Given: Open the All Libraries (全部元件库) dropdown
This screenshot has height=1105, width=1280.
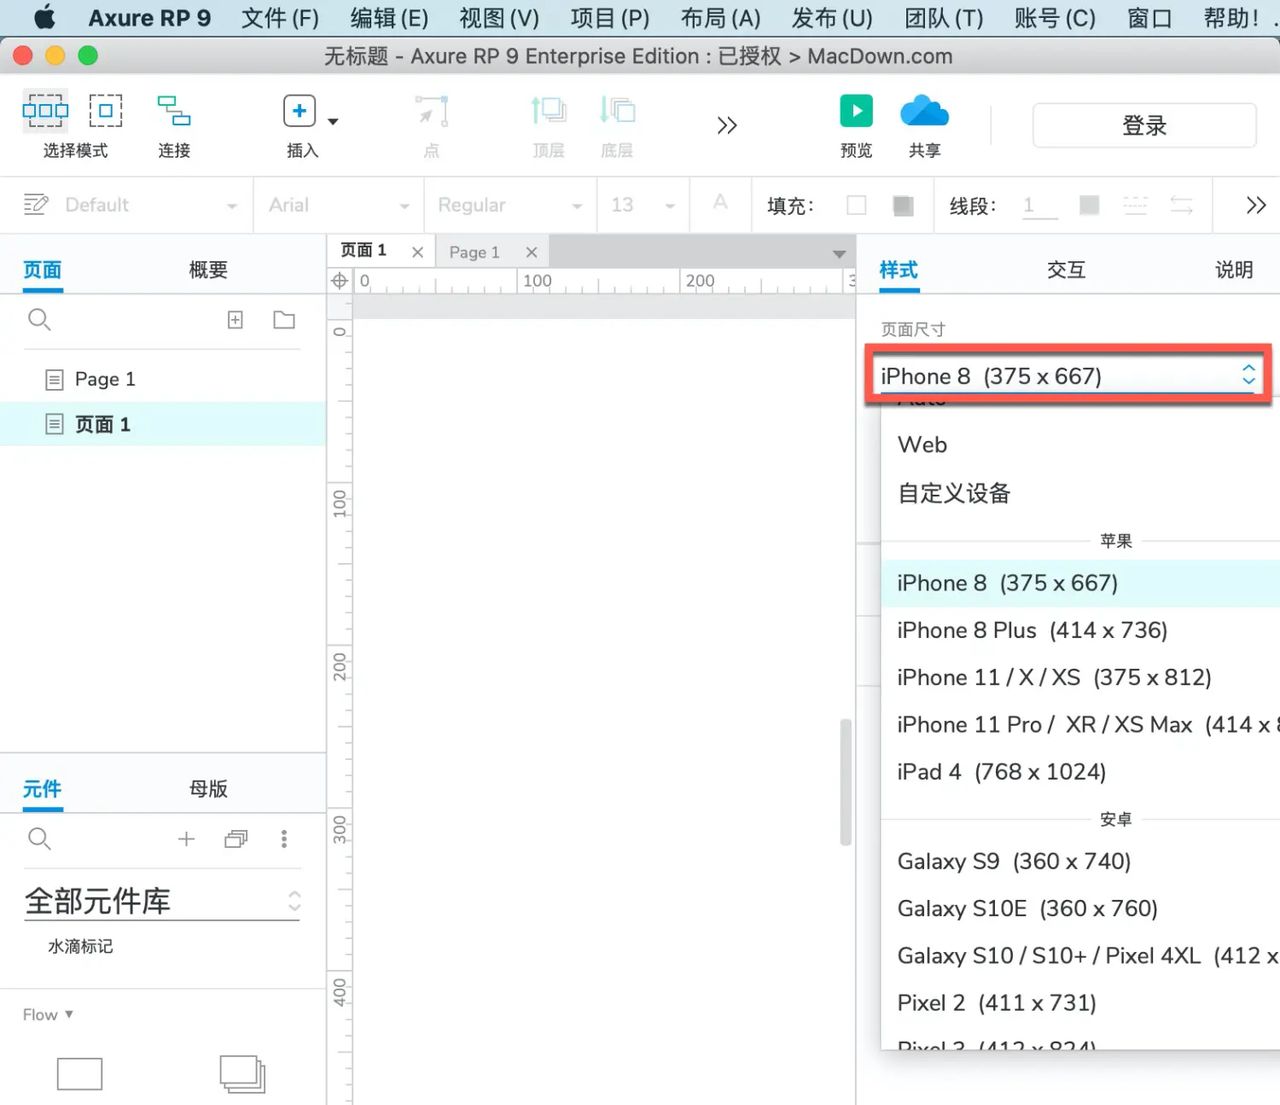Looking at the screenshot, I should (x=162, y=901).
